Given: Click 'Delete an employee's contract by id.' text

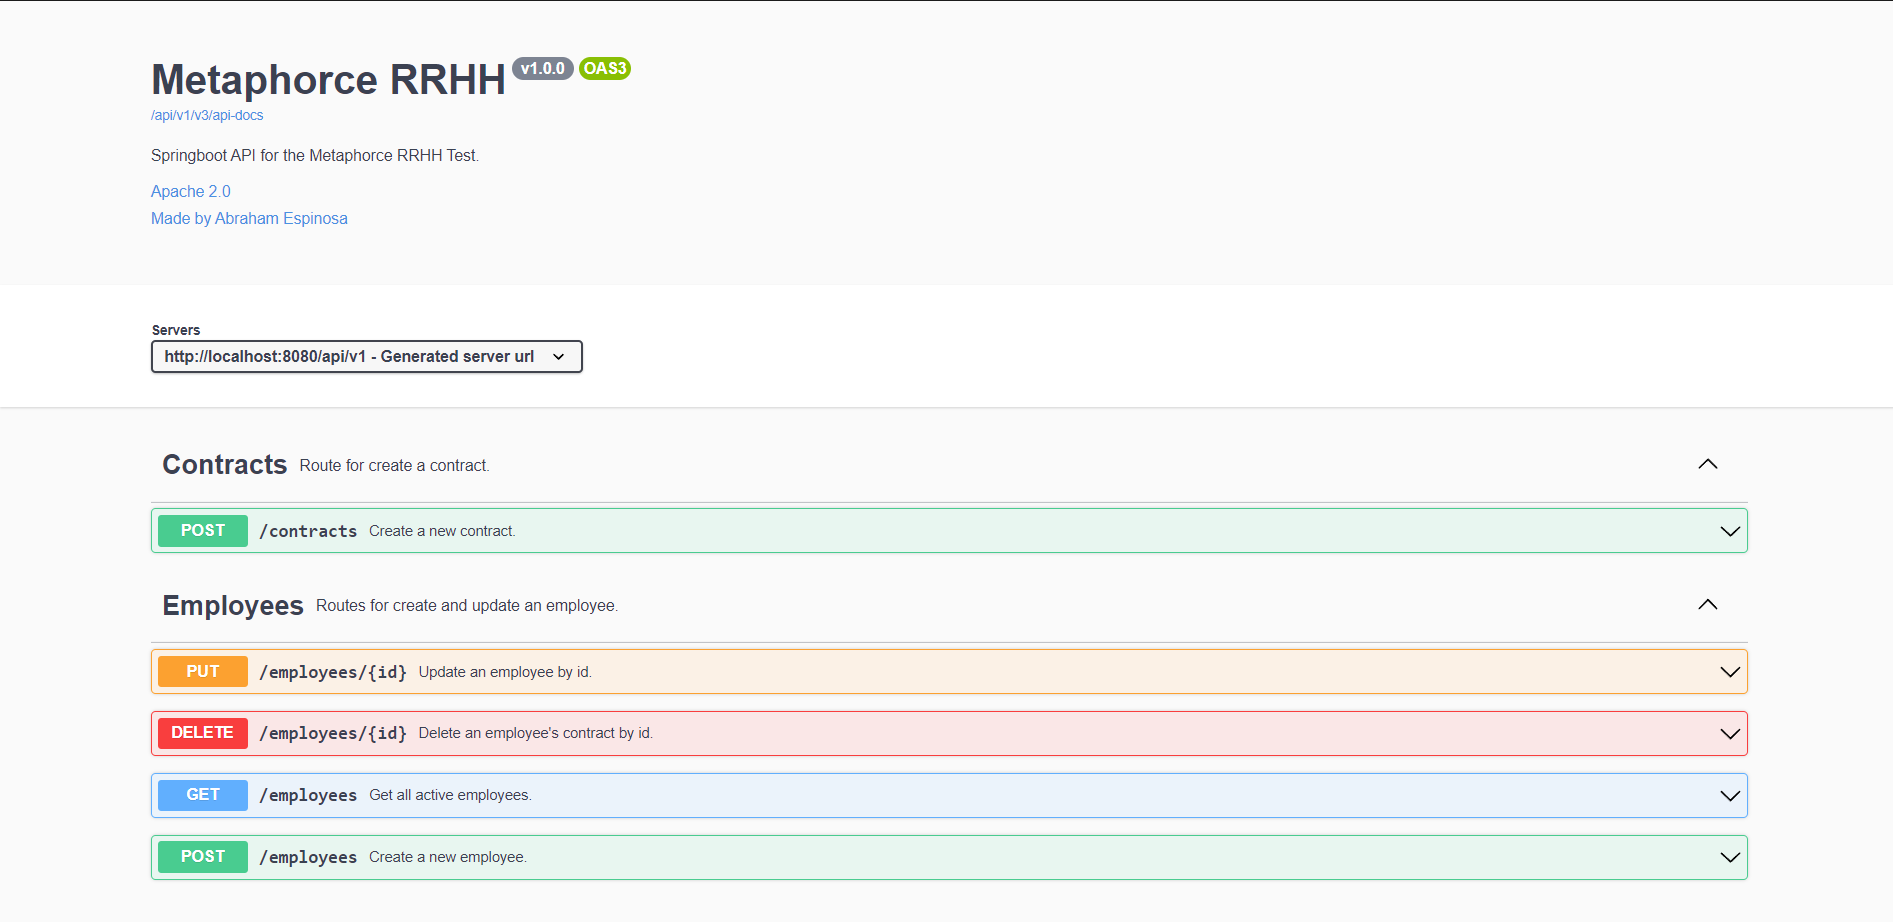Looking at the screenshot, I should (536, 733).
